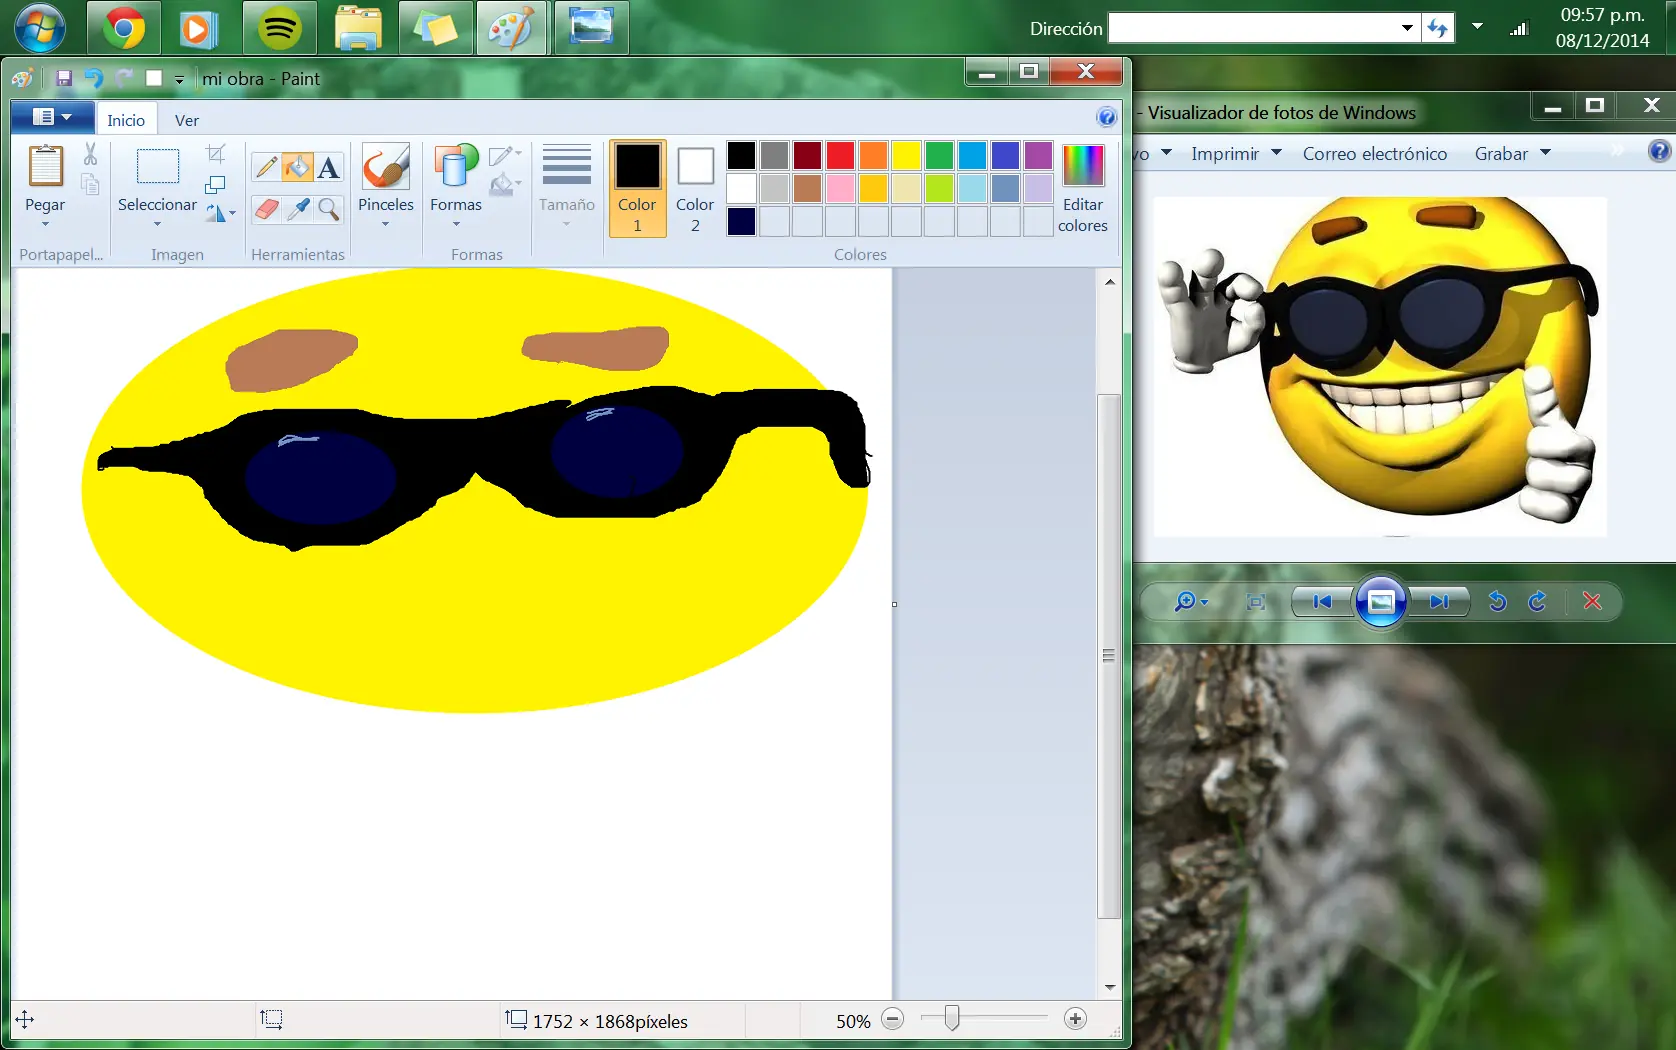Go to previous photo in photo viewer
The width and height of the screenshot is (1676, 1050).
tap(1322, 601)
